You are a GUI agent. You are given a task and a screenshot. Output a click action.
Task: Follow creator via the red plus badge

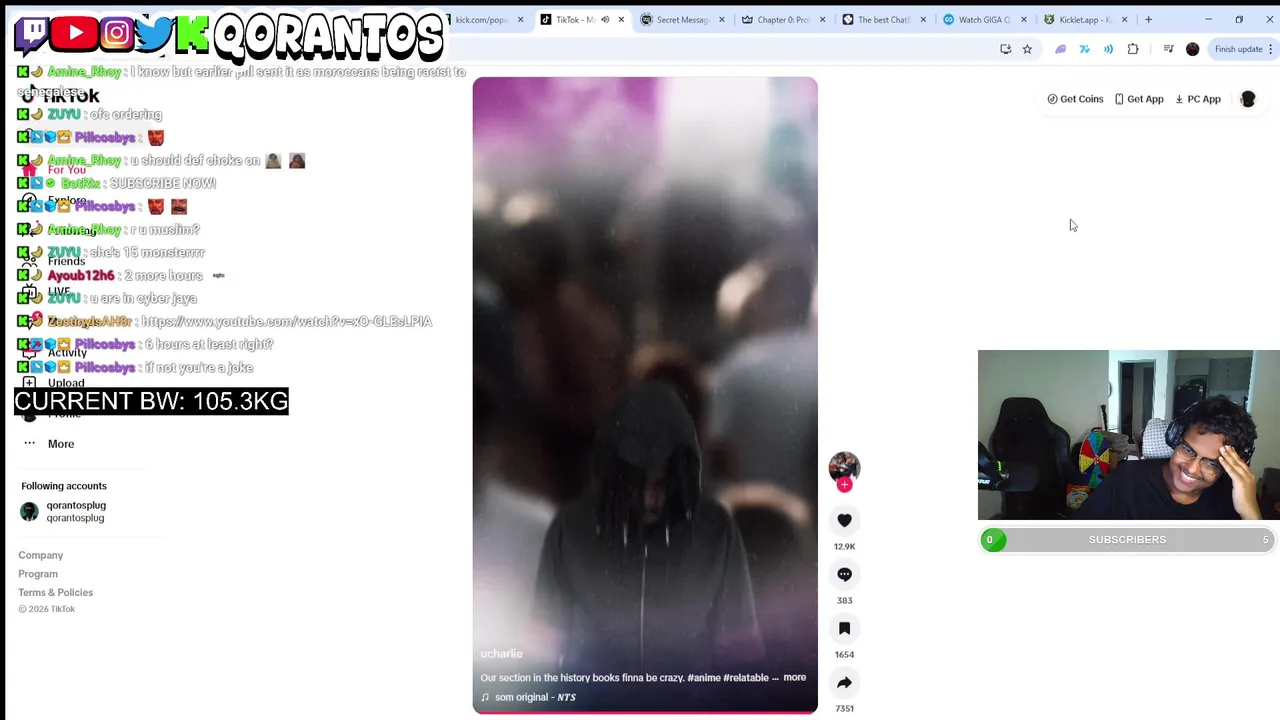coord(844,485)
